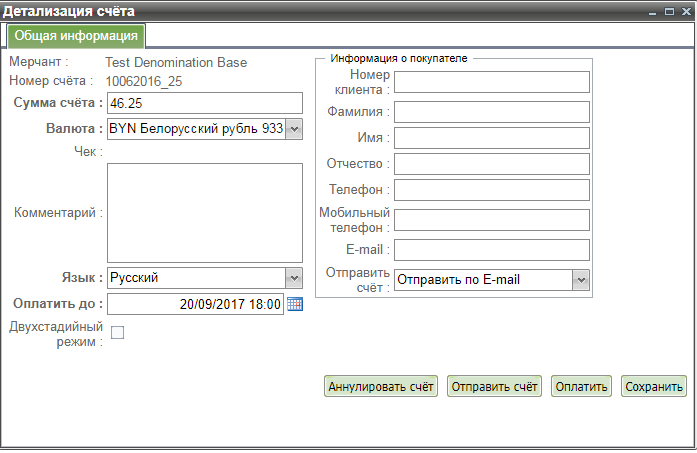Open the Язык language dropdown
The height and width of the screenshot is (453, 697).
(293, 278)
